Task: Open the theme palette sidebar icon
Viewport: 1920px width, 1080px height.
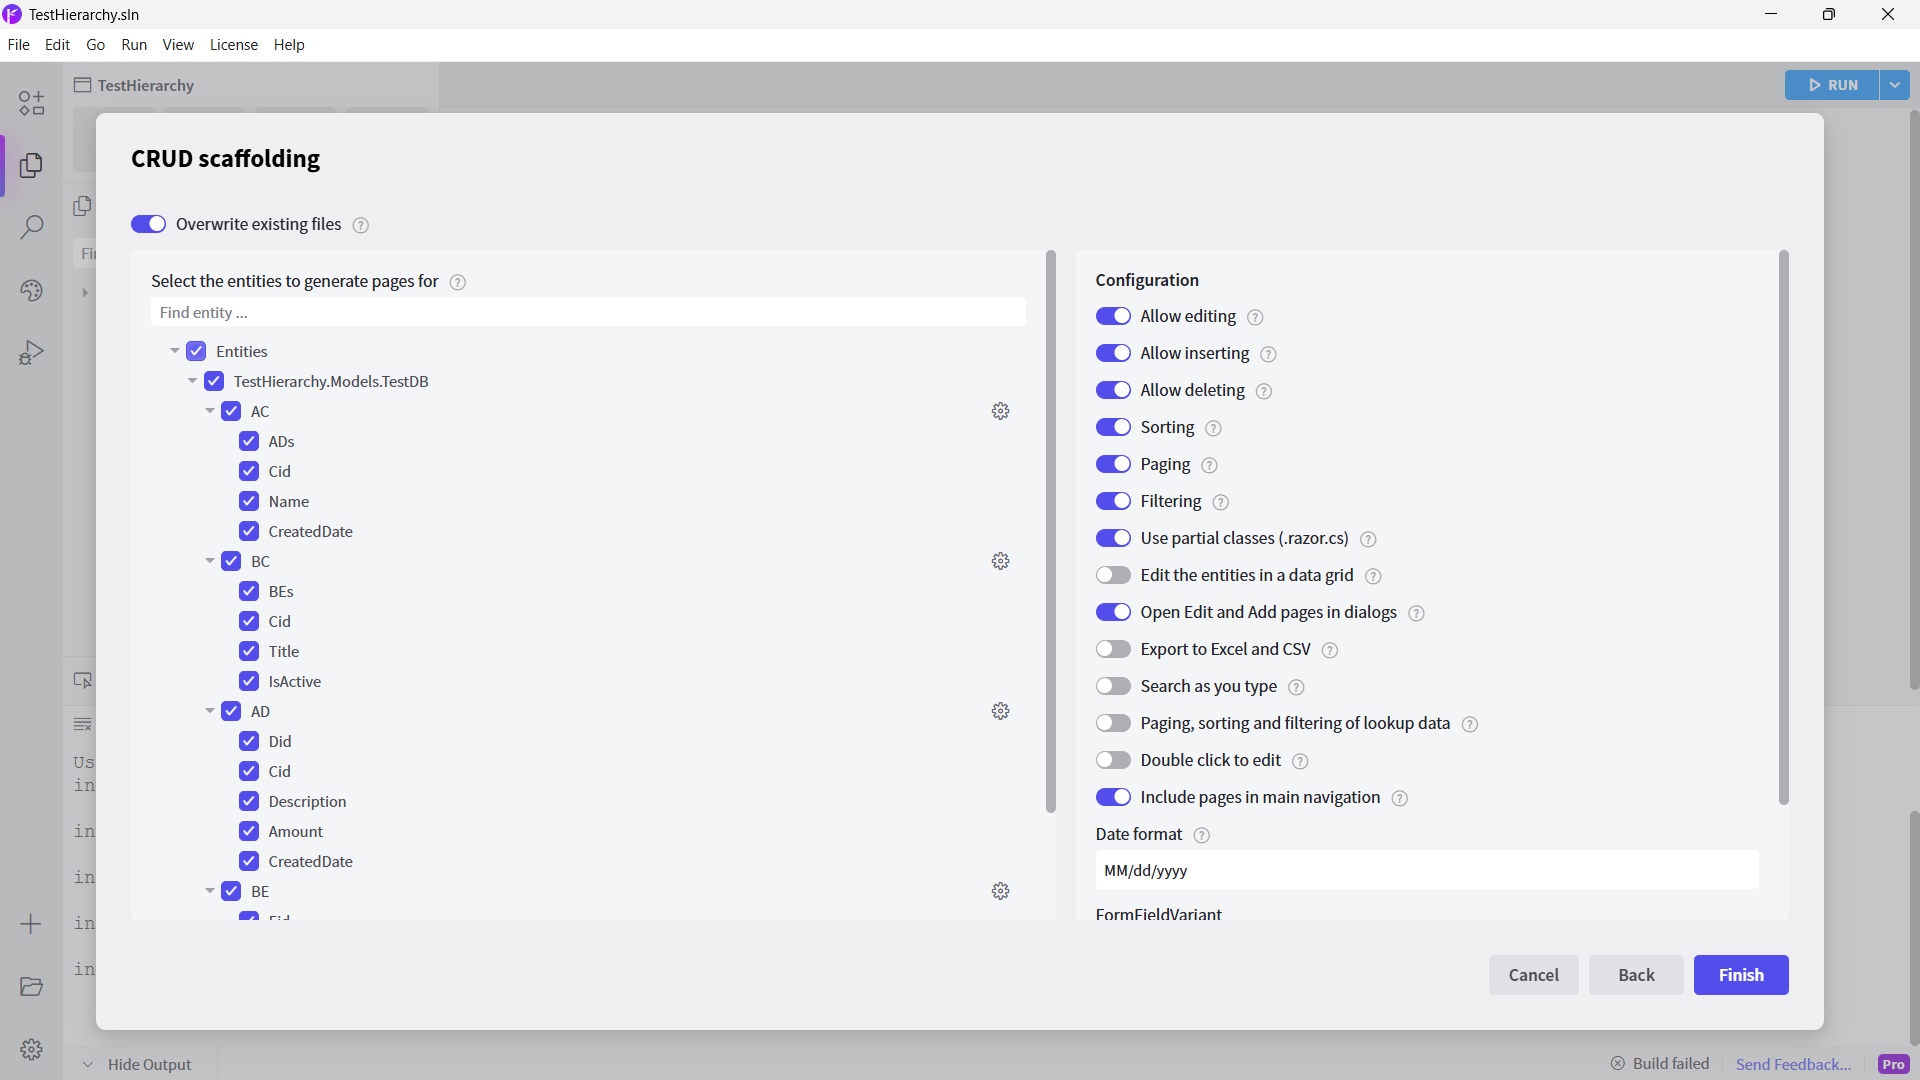Action: (31, 290)
